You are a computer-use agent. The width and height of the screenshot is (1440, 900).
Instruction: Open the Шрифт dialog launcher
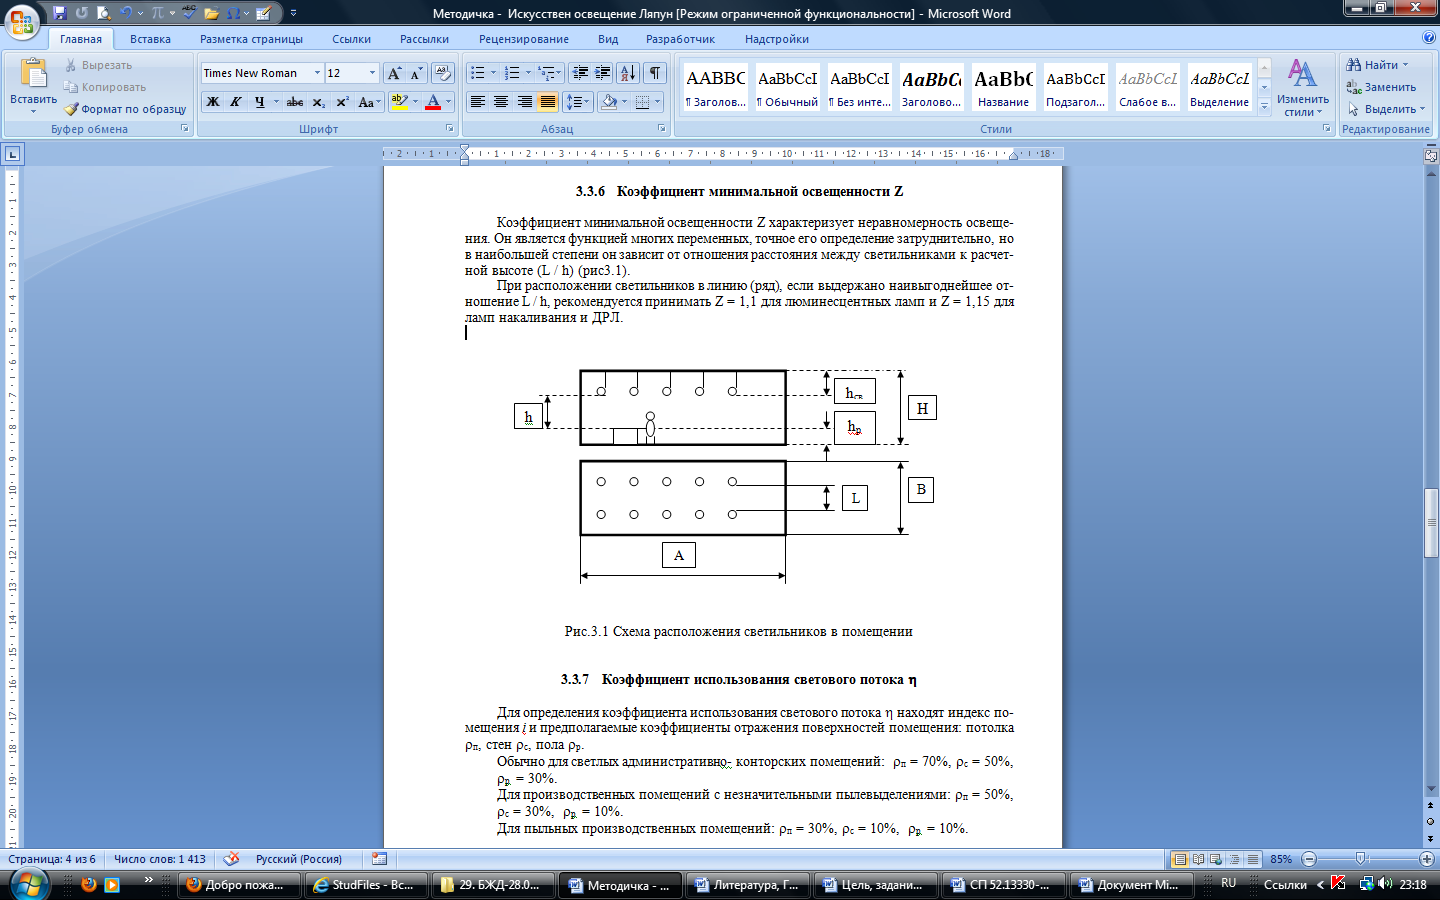pyautogui.click(x=449, y=128)
